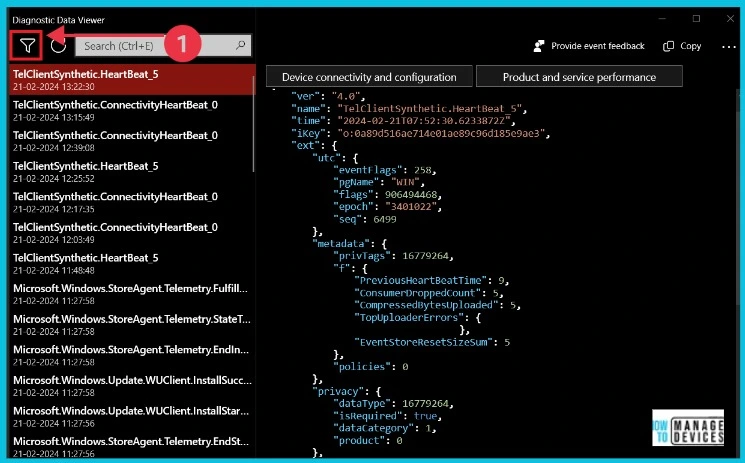Screen dimensions: 745x463
Task: Select WUClient.InstallStar... event
Action: click(x=132, y=416)
